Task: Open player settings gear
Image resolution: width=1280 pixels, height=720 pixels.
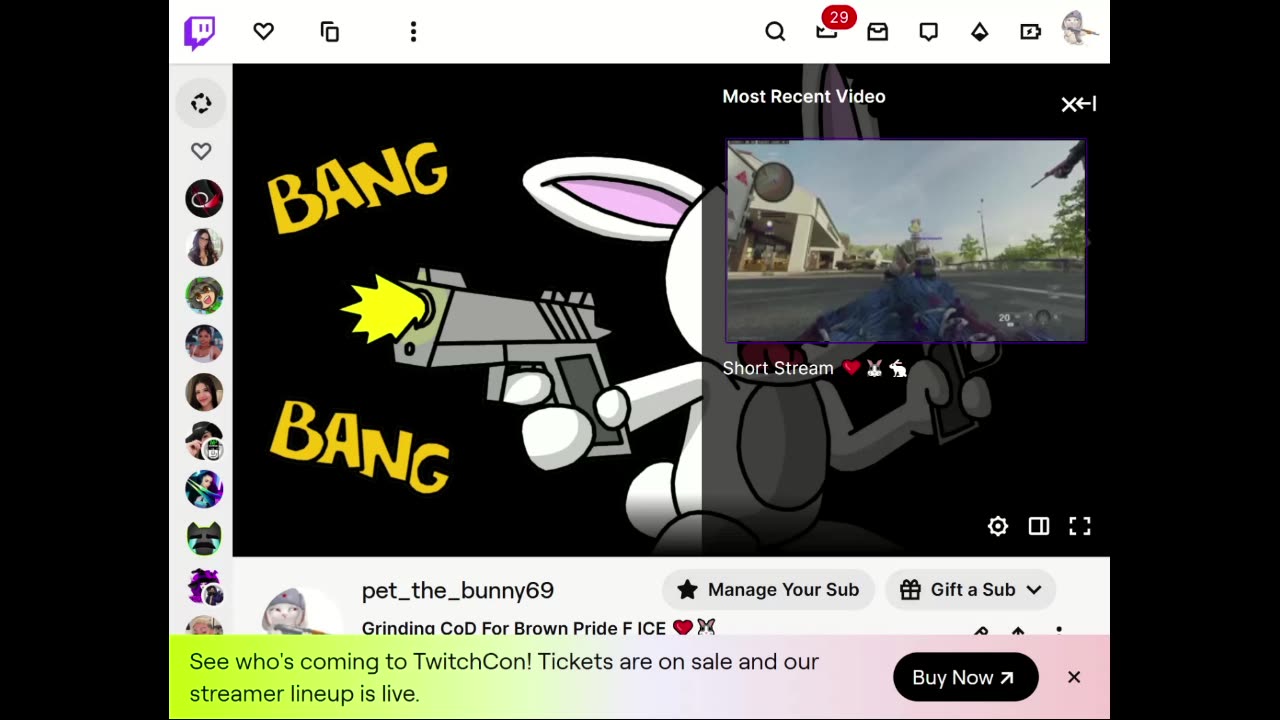Action: pos(998,526)
